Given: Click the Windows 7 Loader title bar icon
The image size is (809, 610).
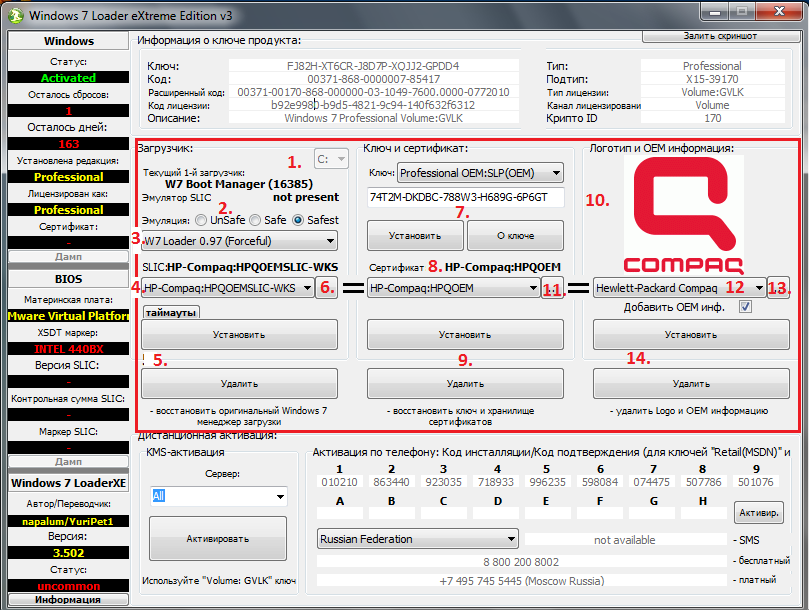Looking at the screenshot, I should click(16, 15).
